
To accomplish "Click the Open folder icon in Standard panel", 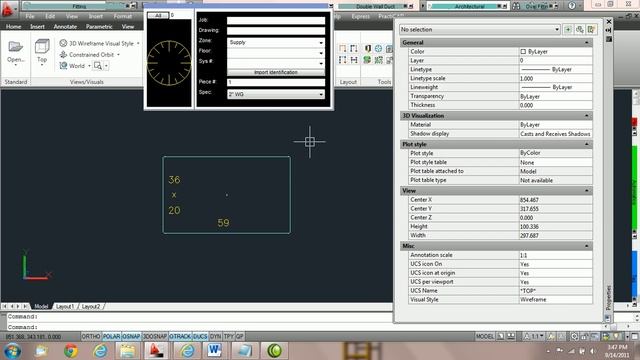I will coord(16,47).
